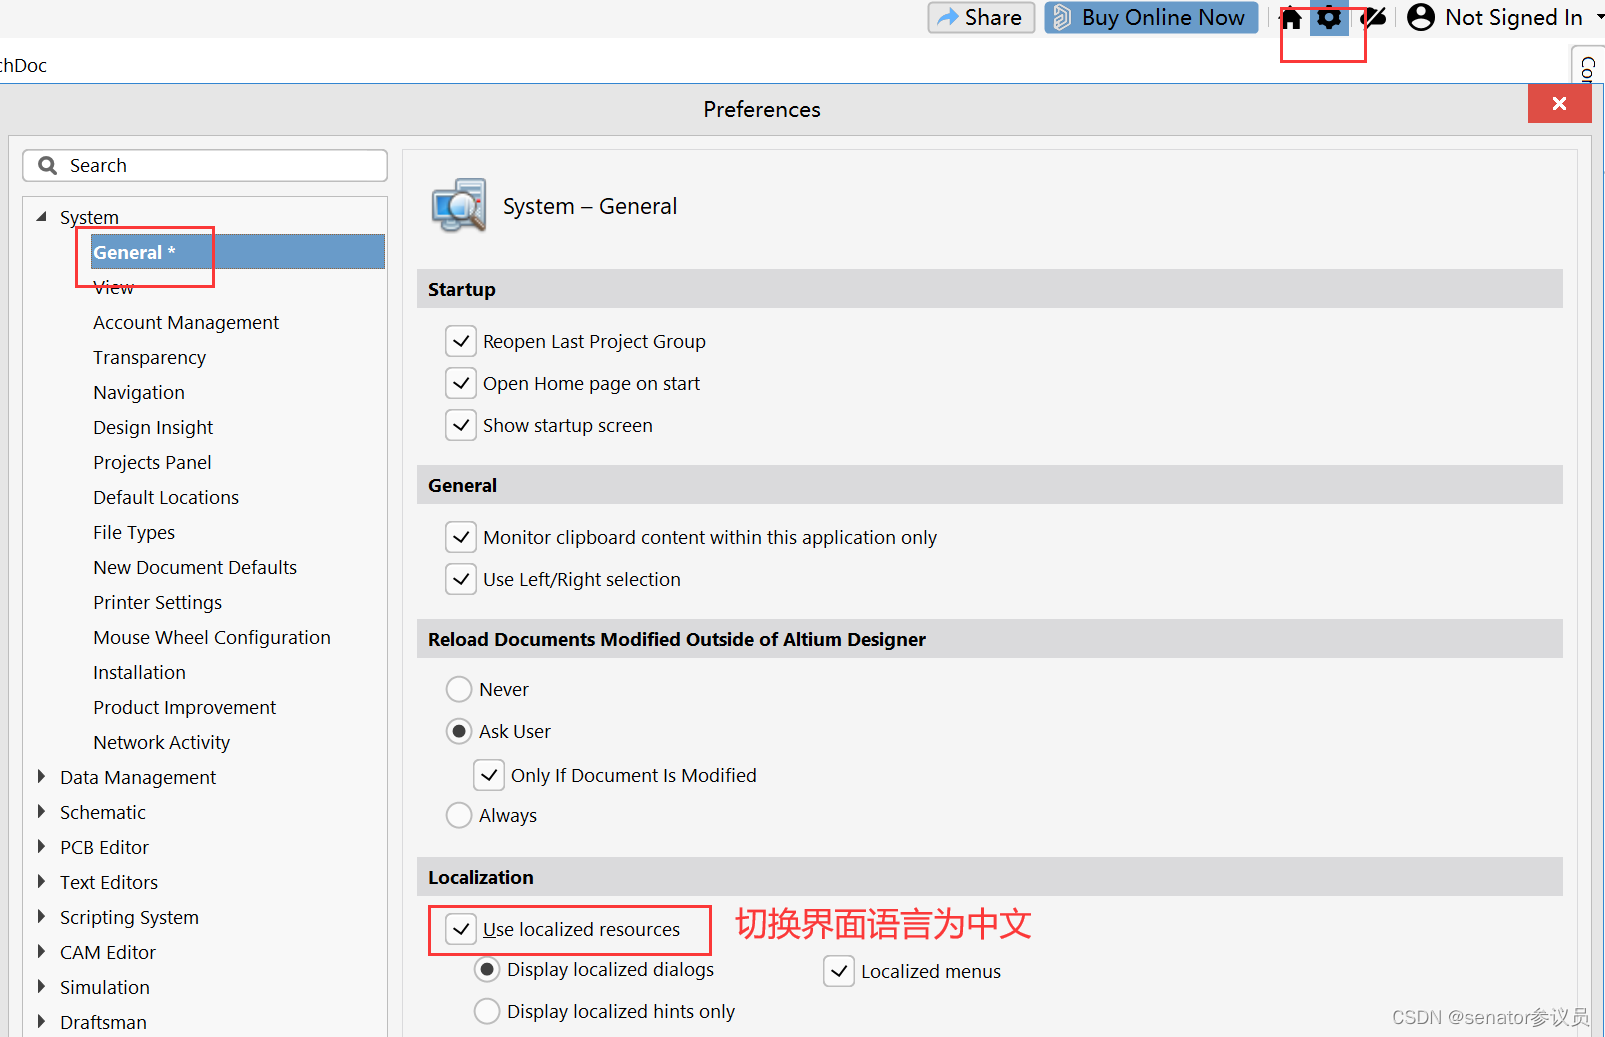The height and width of the screenshot is (1037, 1605).
Task: Click the search magnifier icon
Action: point(47,165)
